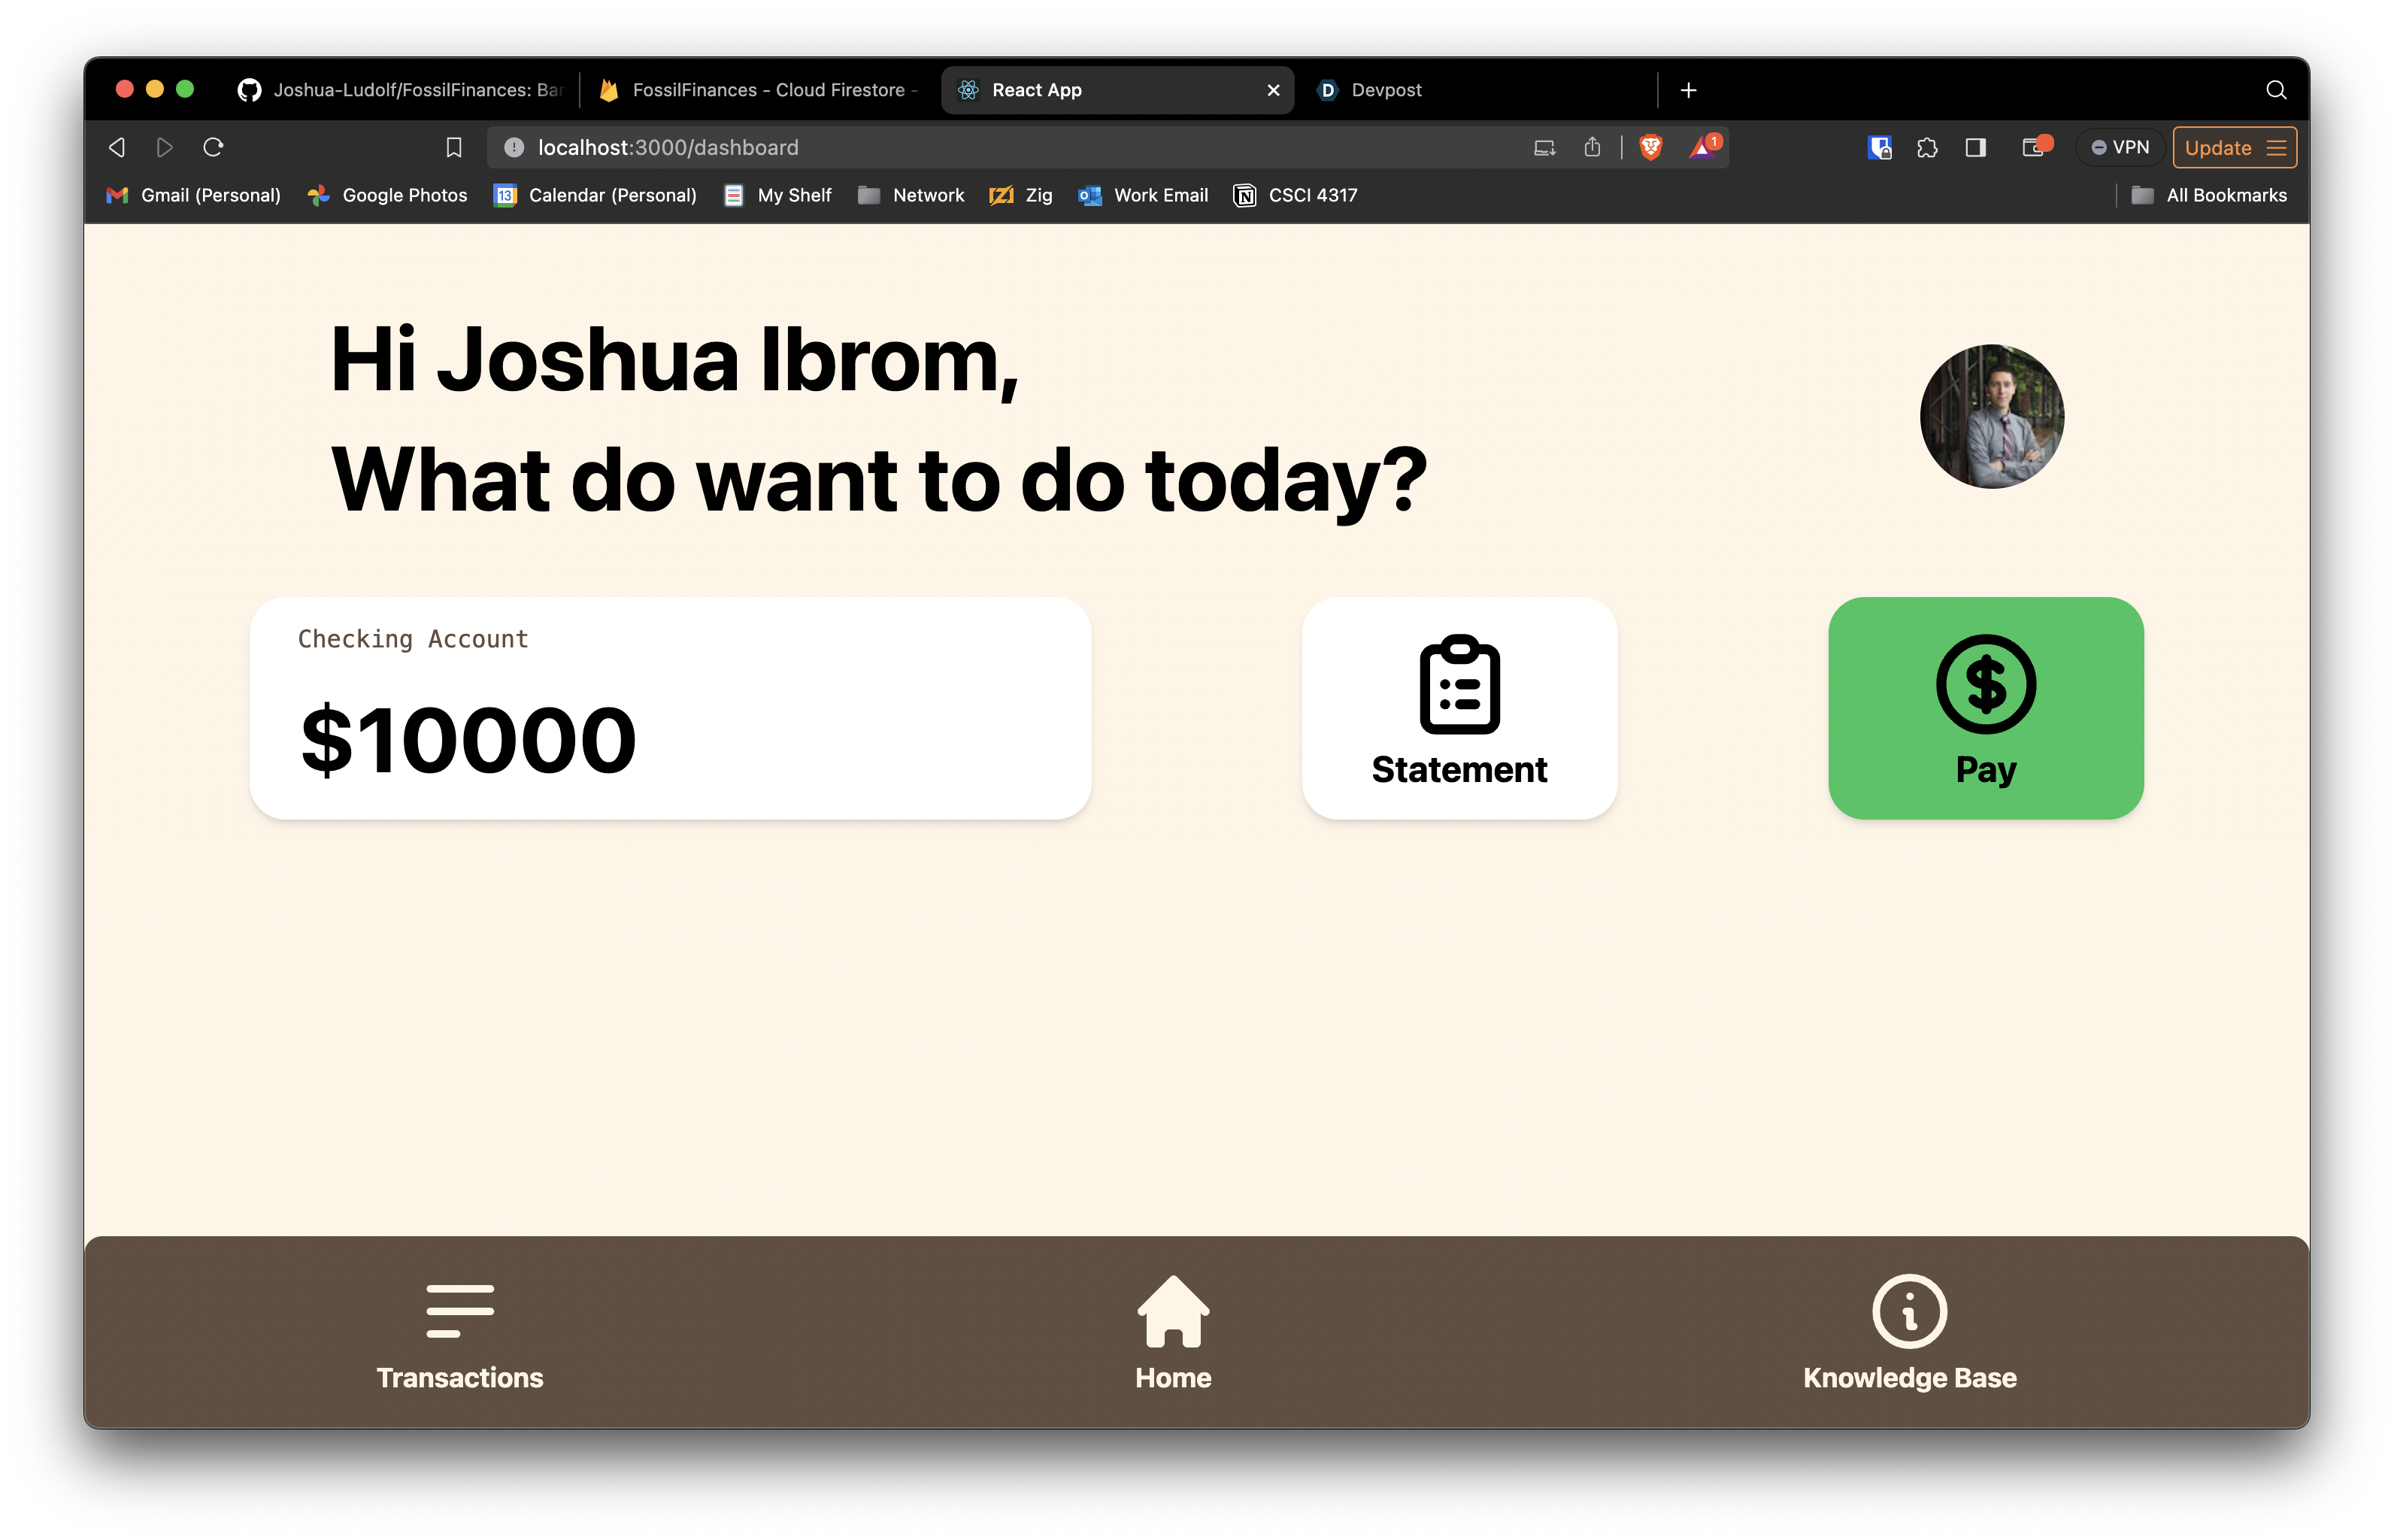Screen dimensions: 2394x1540
Task: Click the green Pay dollar button
Action: (x=1985, y=708)
